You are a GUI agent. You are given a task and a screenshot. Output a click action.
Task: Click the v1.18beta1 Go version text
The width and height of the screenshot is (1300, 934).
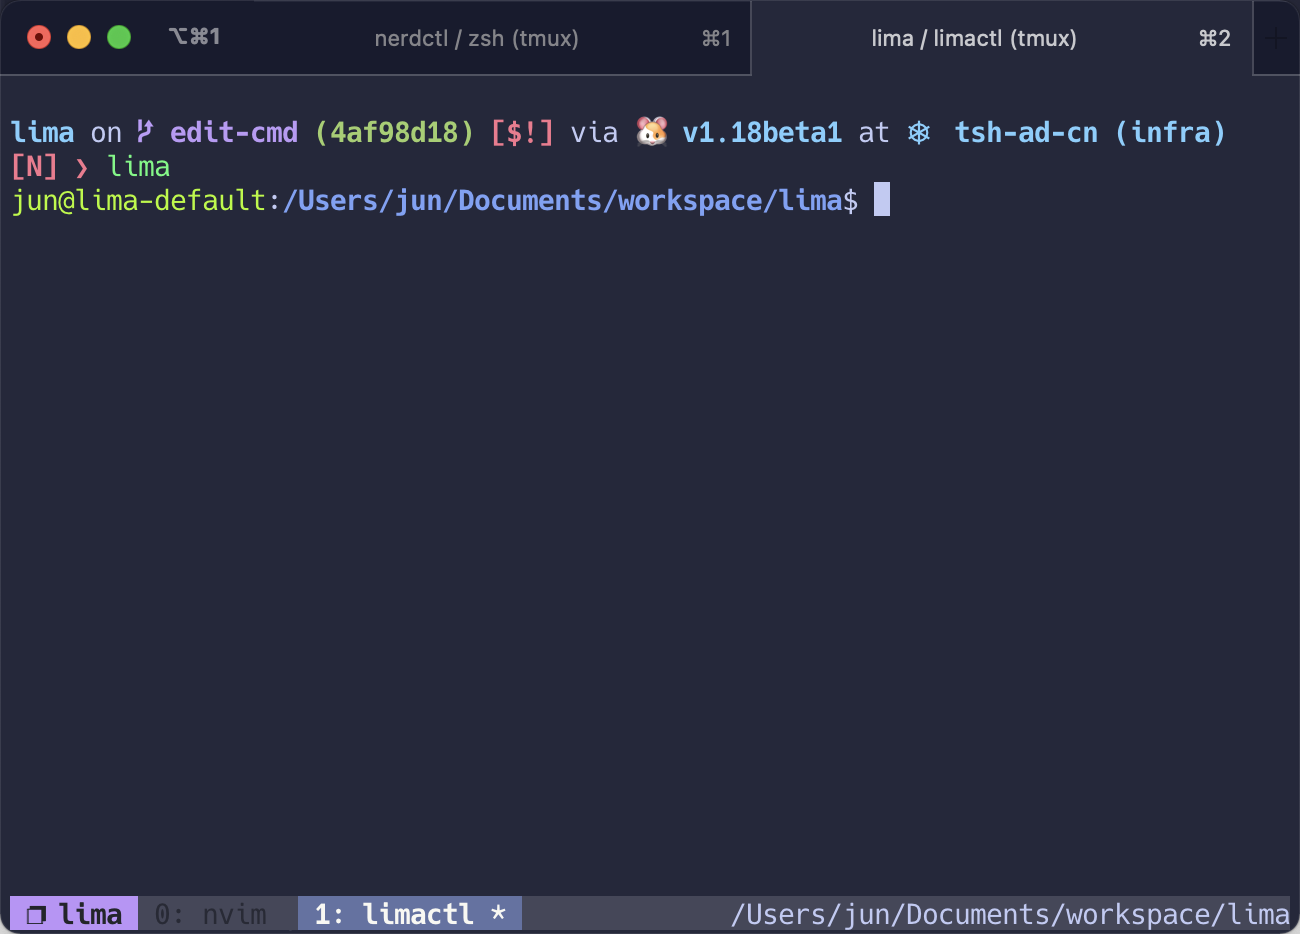coord(762,132)
